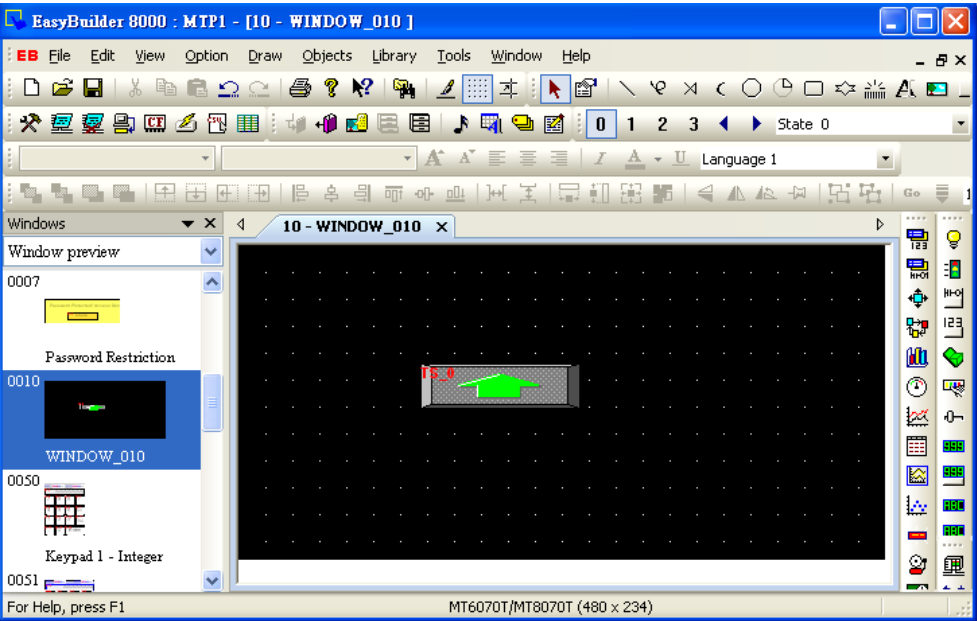The image size is (977, 621).
Task: Select the pie shape tool
Action: pos(783,88)
